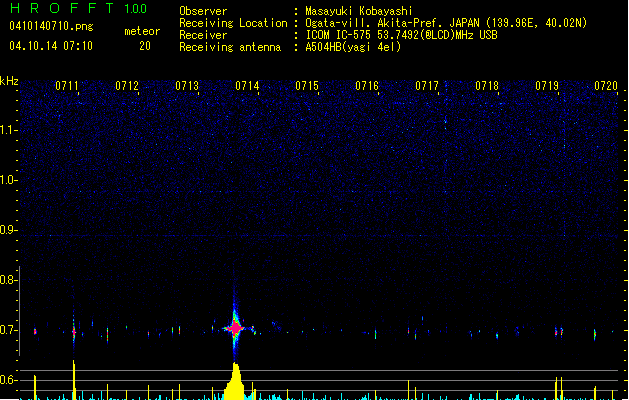Click the 0717 time tick label
The image size is (629, 400).
click(x=427, y=87)
